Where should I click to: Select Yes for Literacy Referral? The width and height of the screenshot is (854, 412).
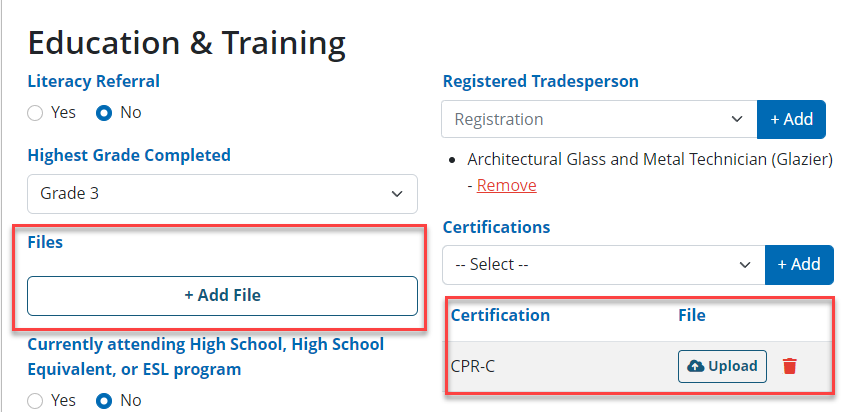35,113
